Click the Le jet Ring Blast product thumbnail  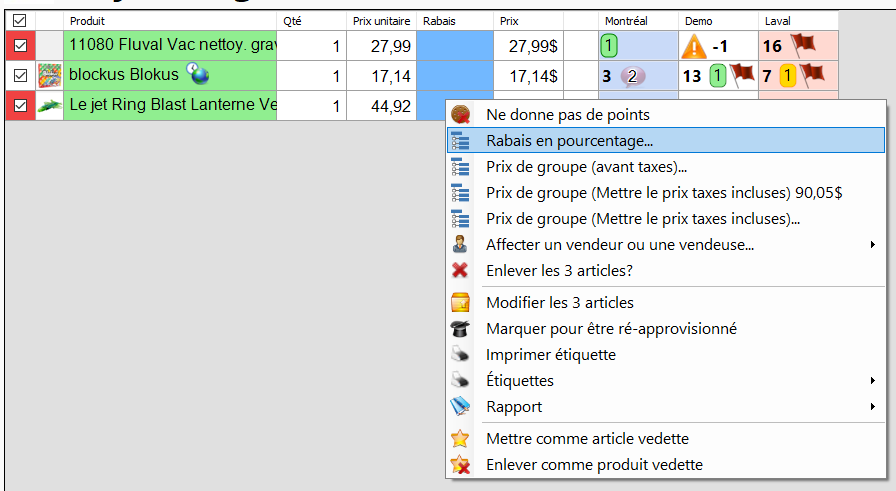pos(50,106)
